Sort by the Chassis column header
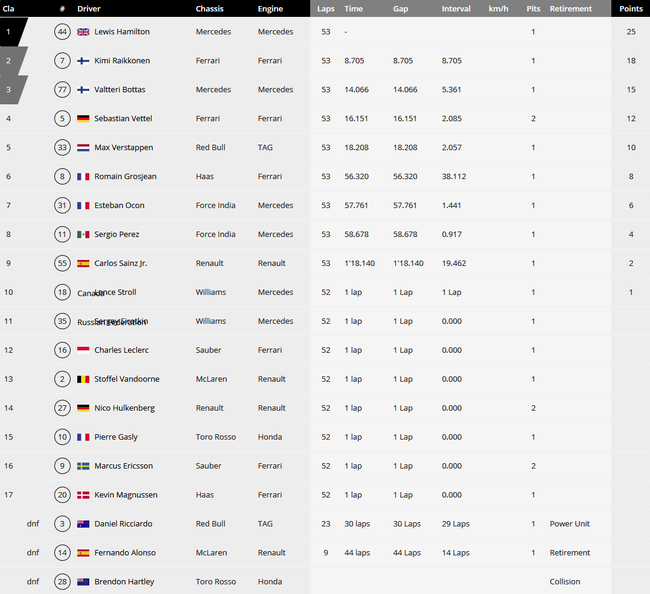Screen dimensions: 650x594 click(209, 8)
